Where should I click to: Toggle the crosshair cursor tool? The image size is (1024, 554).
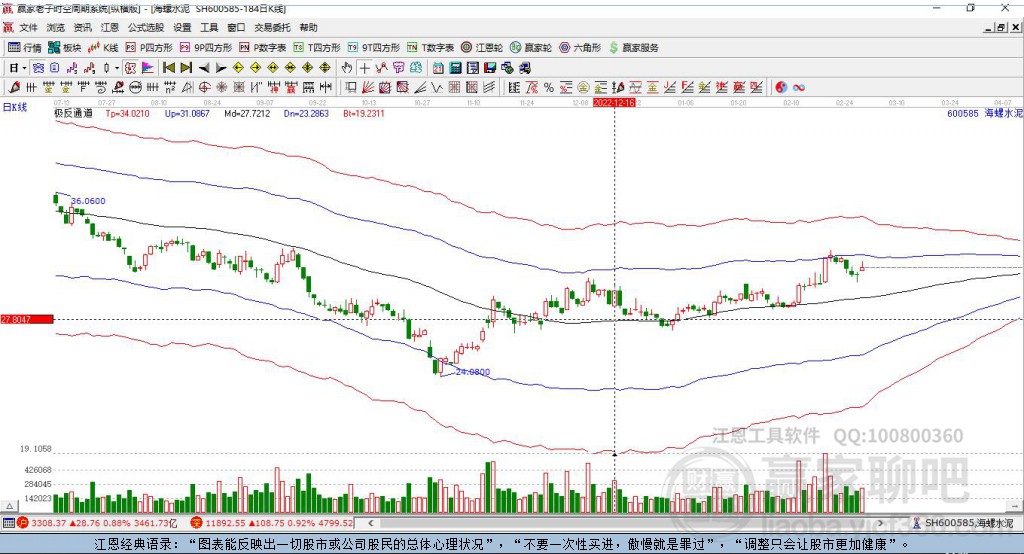(364, 68)
